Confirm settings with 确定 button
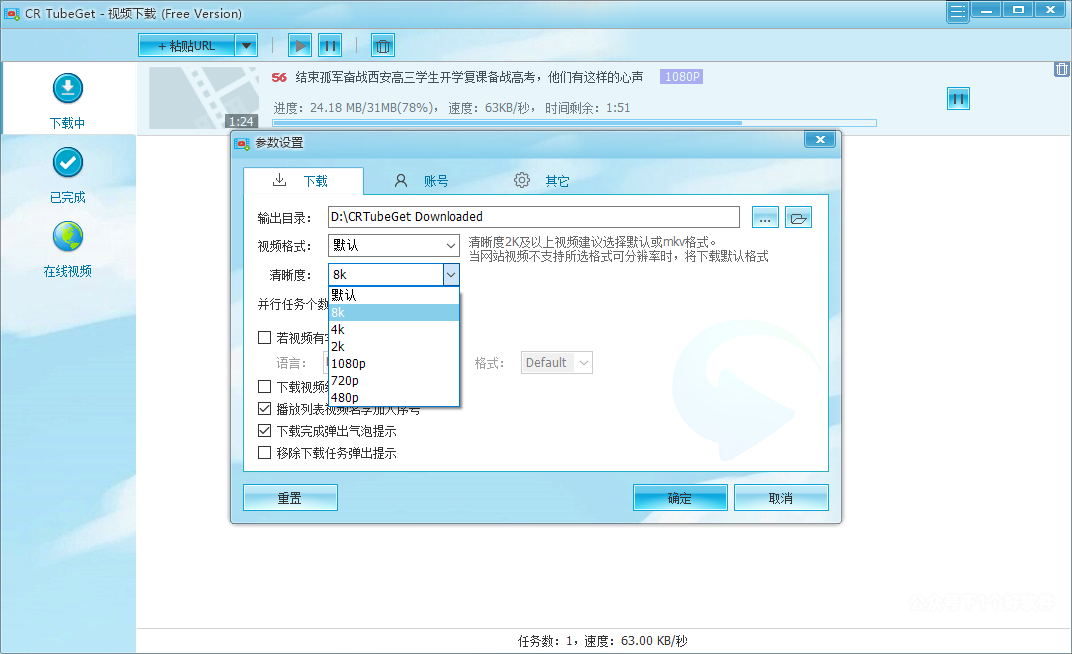Screen dimensions: 1072x654 pyautogui.click(x=680, y=498)
